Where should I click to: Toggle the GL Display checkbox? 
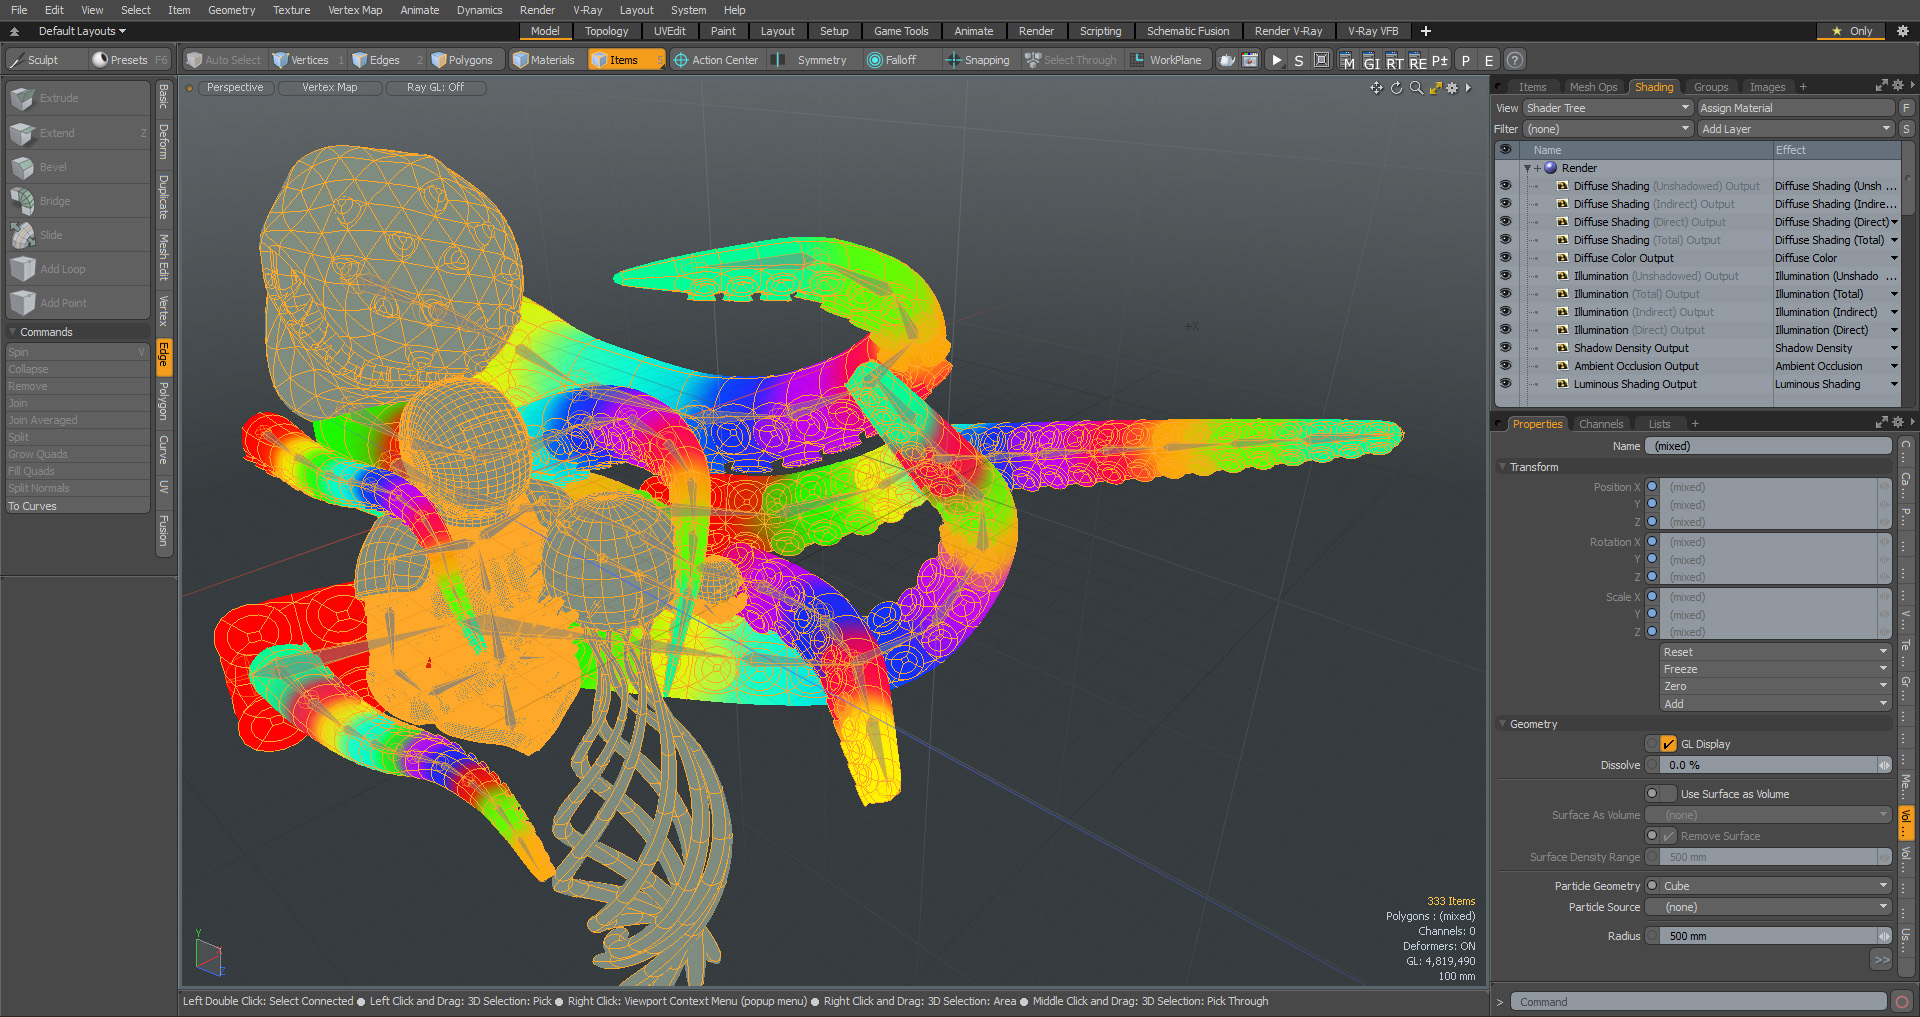[1668, 744]
